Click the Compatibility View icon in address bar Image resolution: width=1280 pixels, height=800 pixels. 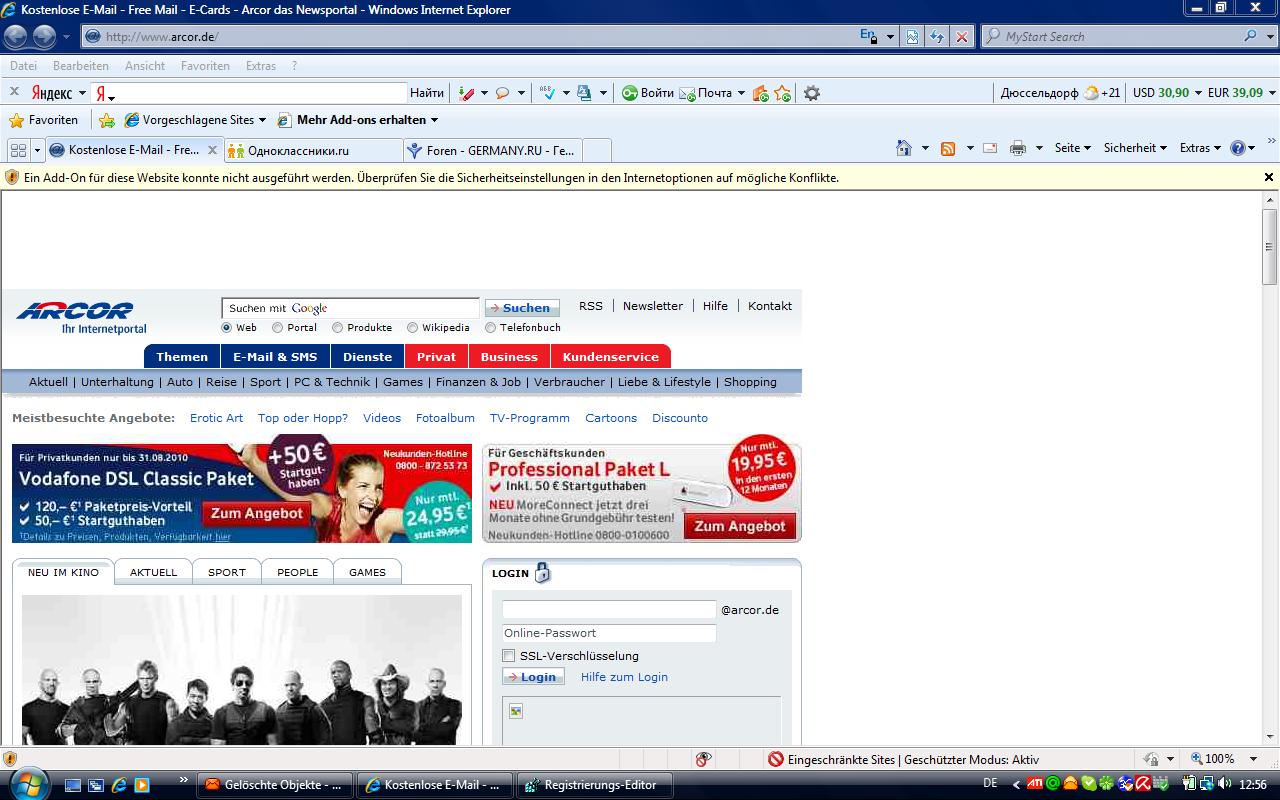(x=912, y=37)
